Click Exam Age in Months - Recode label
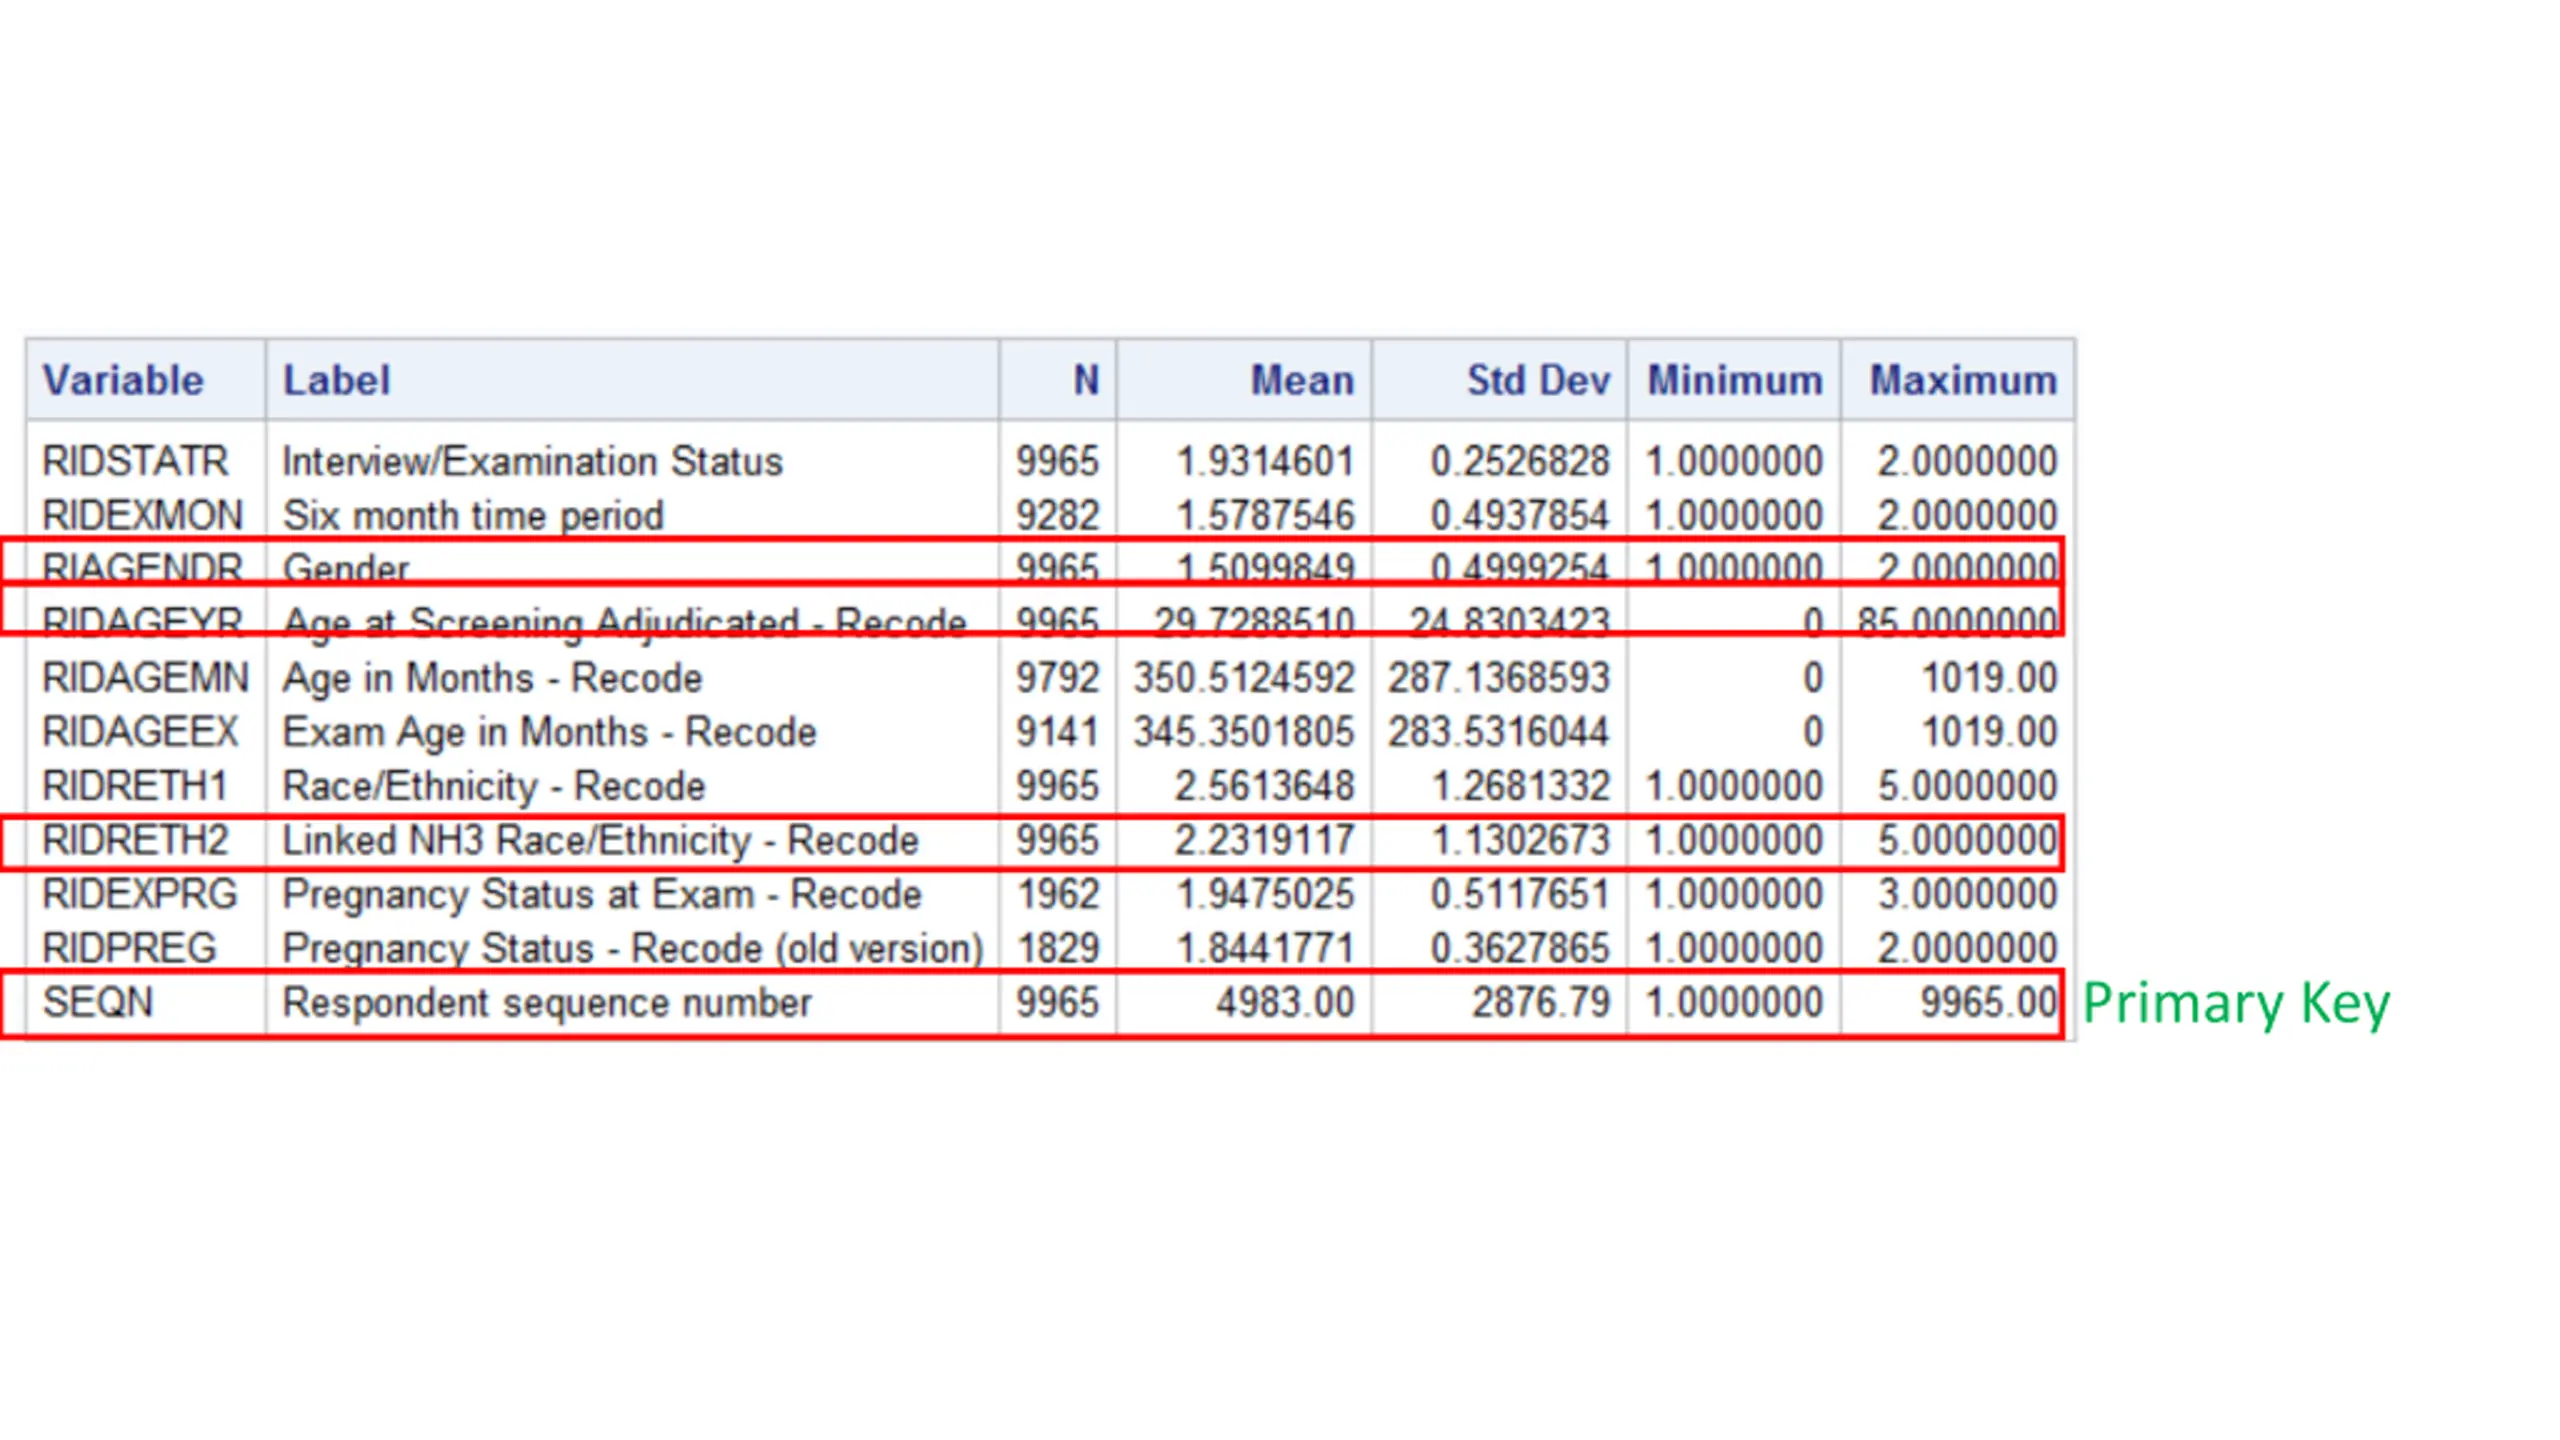The width and height of the screenshot is (2560, 1440). 549,732
